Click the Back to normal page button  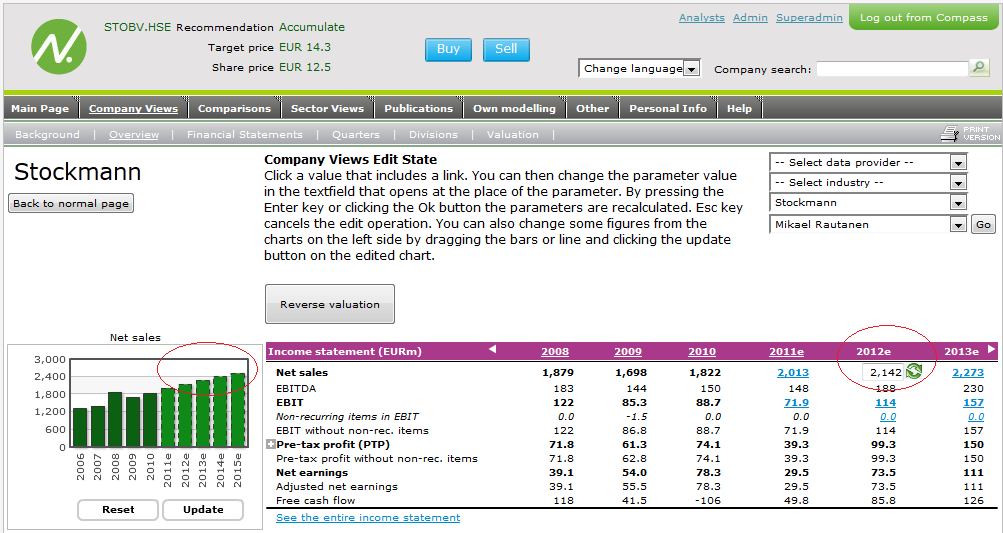click(71, 203)
